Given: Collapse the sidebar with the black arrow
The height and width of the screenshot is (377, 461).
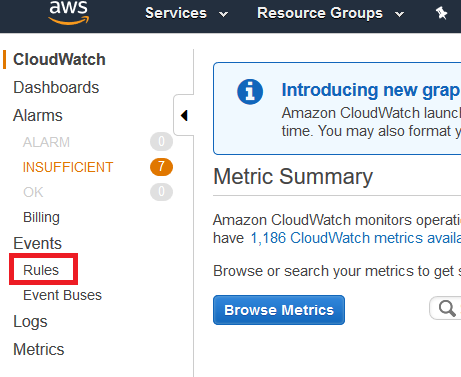Looking at the screenshot, I should pos(184,116).
